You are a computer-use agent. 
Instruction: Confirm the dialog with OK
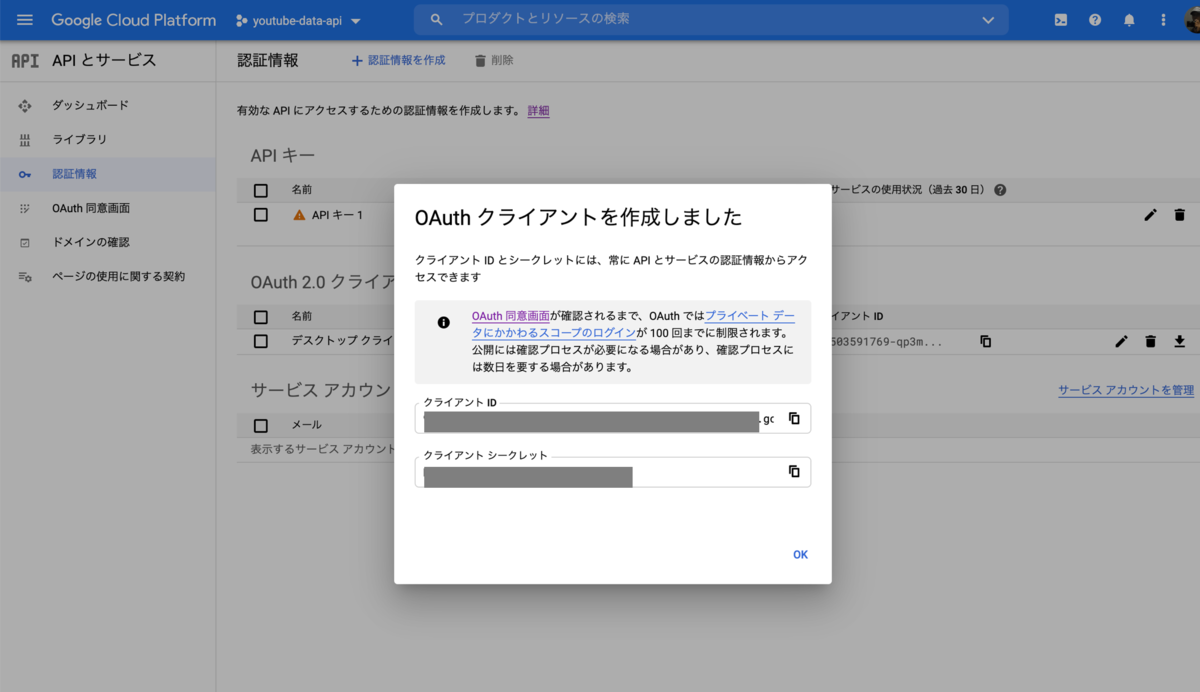click(x=799, y=553)
